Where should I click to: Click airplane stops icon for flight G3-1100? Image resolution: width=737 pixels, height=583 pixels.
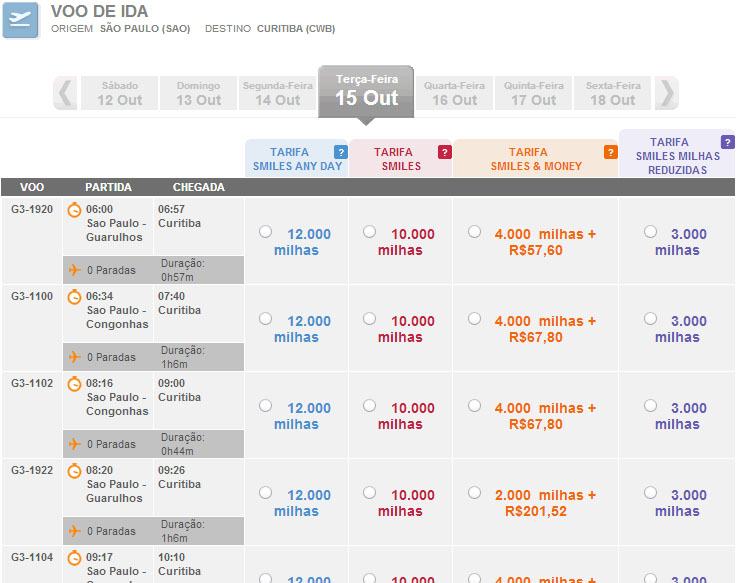coord(74,357)
